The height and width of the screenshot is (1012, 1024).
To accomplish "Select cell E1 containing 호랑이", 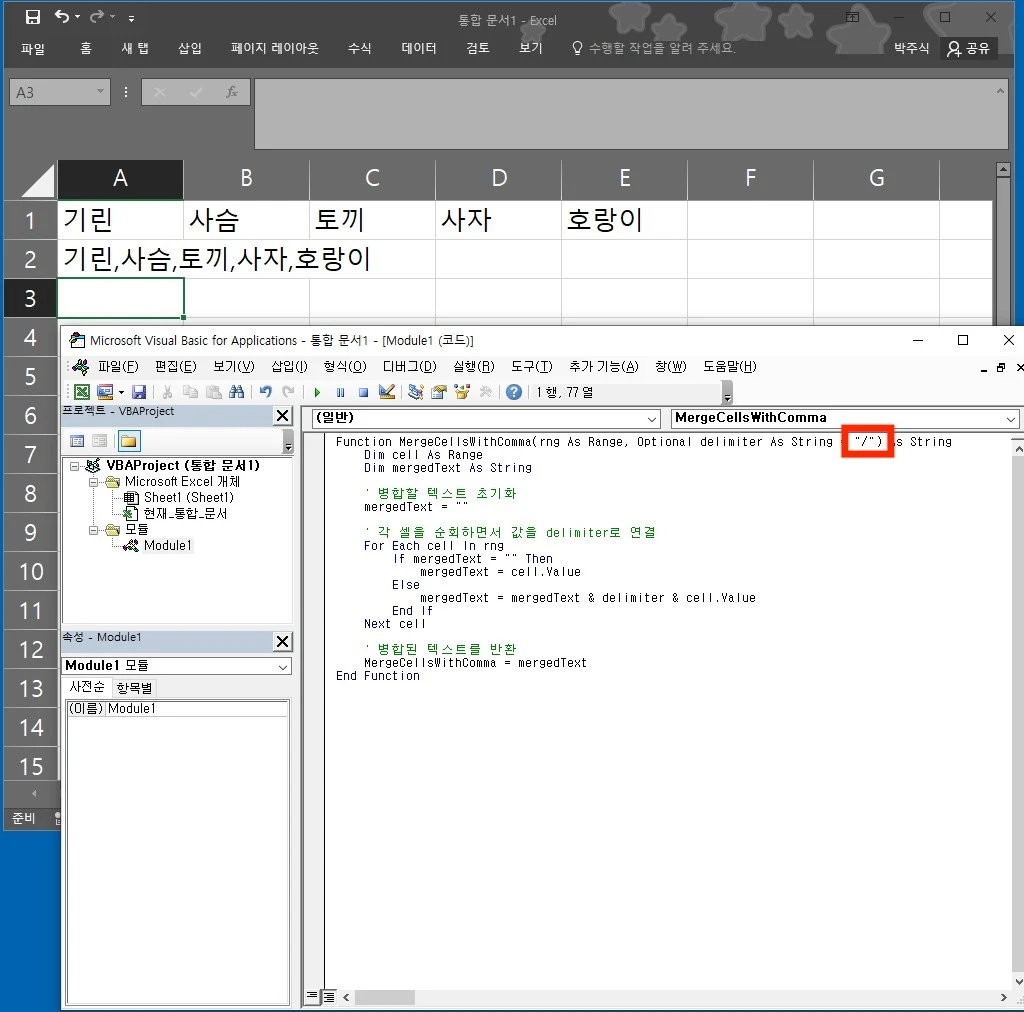I will 624,220.
